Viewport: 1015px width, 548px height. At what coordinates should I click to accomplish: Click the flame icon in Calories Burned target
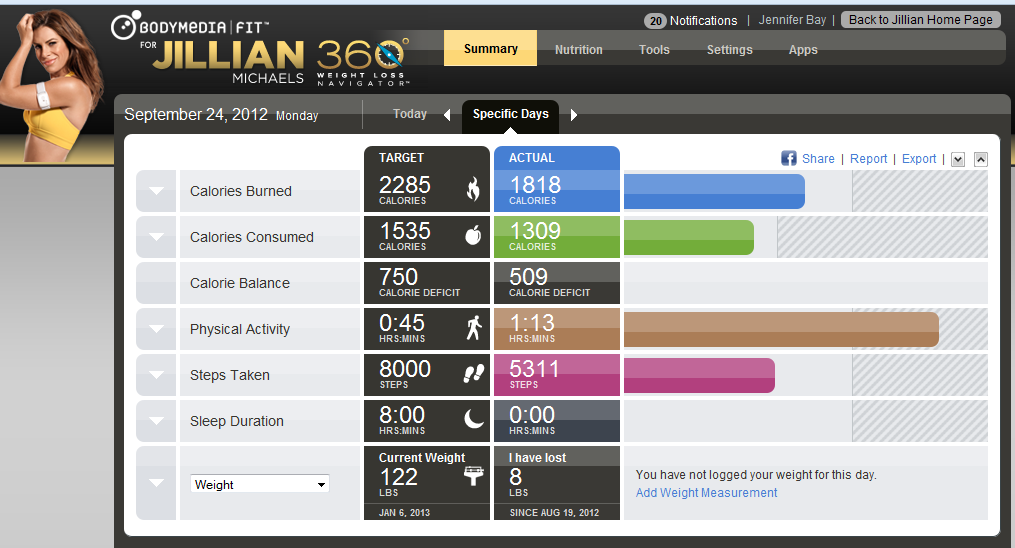tap(474, 189)
